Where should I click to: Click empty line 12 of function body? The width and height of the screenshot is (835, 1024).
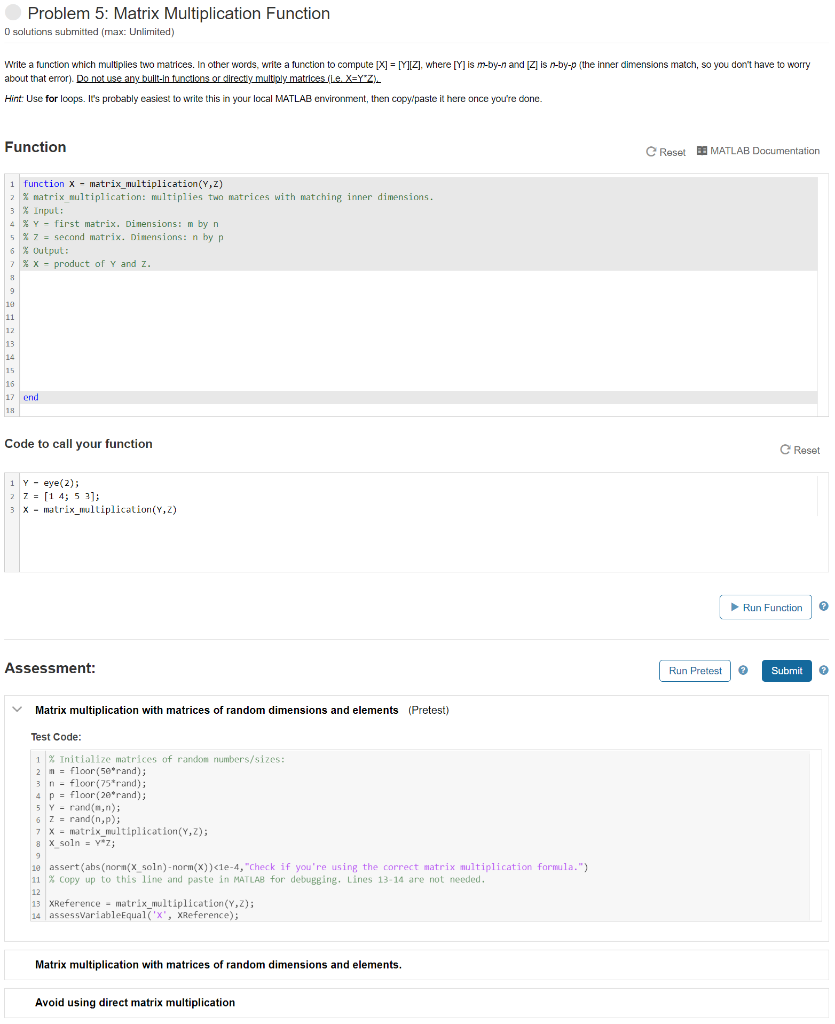(418, 330)
